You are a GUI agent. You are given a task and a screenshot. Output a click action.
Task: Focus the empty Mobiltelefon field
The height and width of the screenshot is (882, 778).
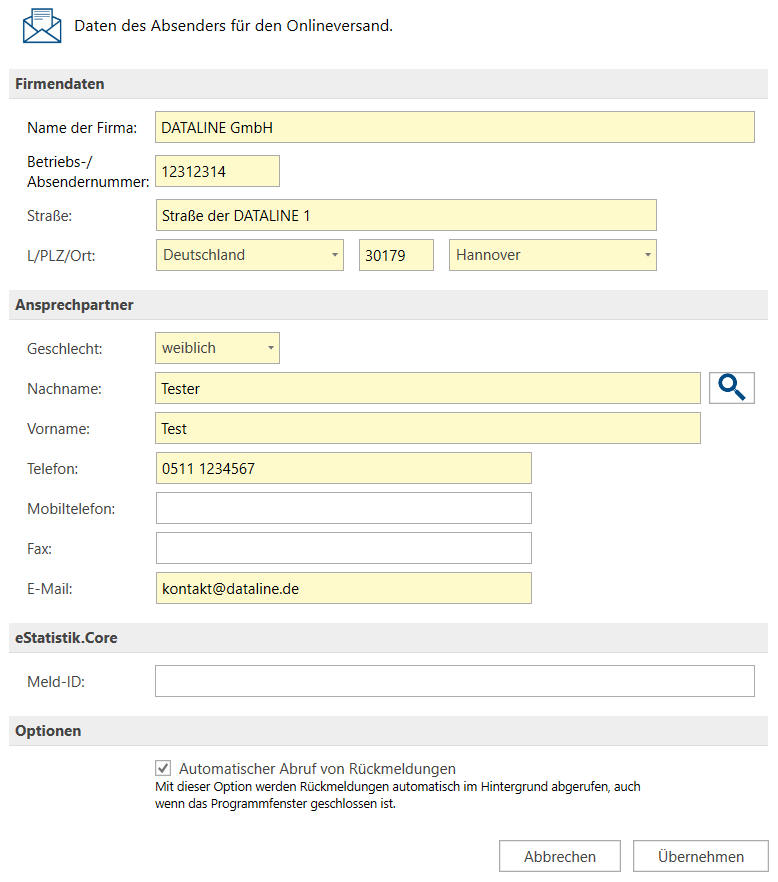(x=343, y=508)
